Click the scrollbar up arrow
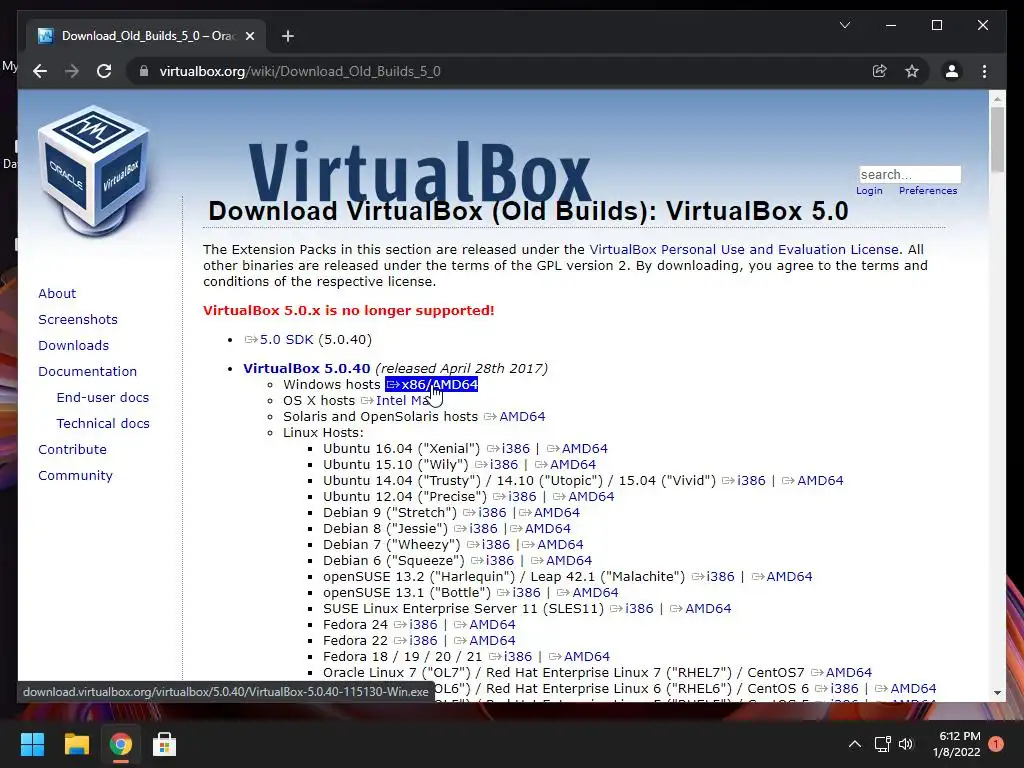 click(997, 99)
